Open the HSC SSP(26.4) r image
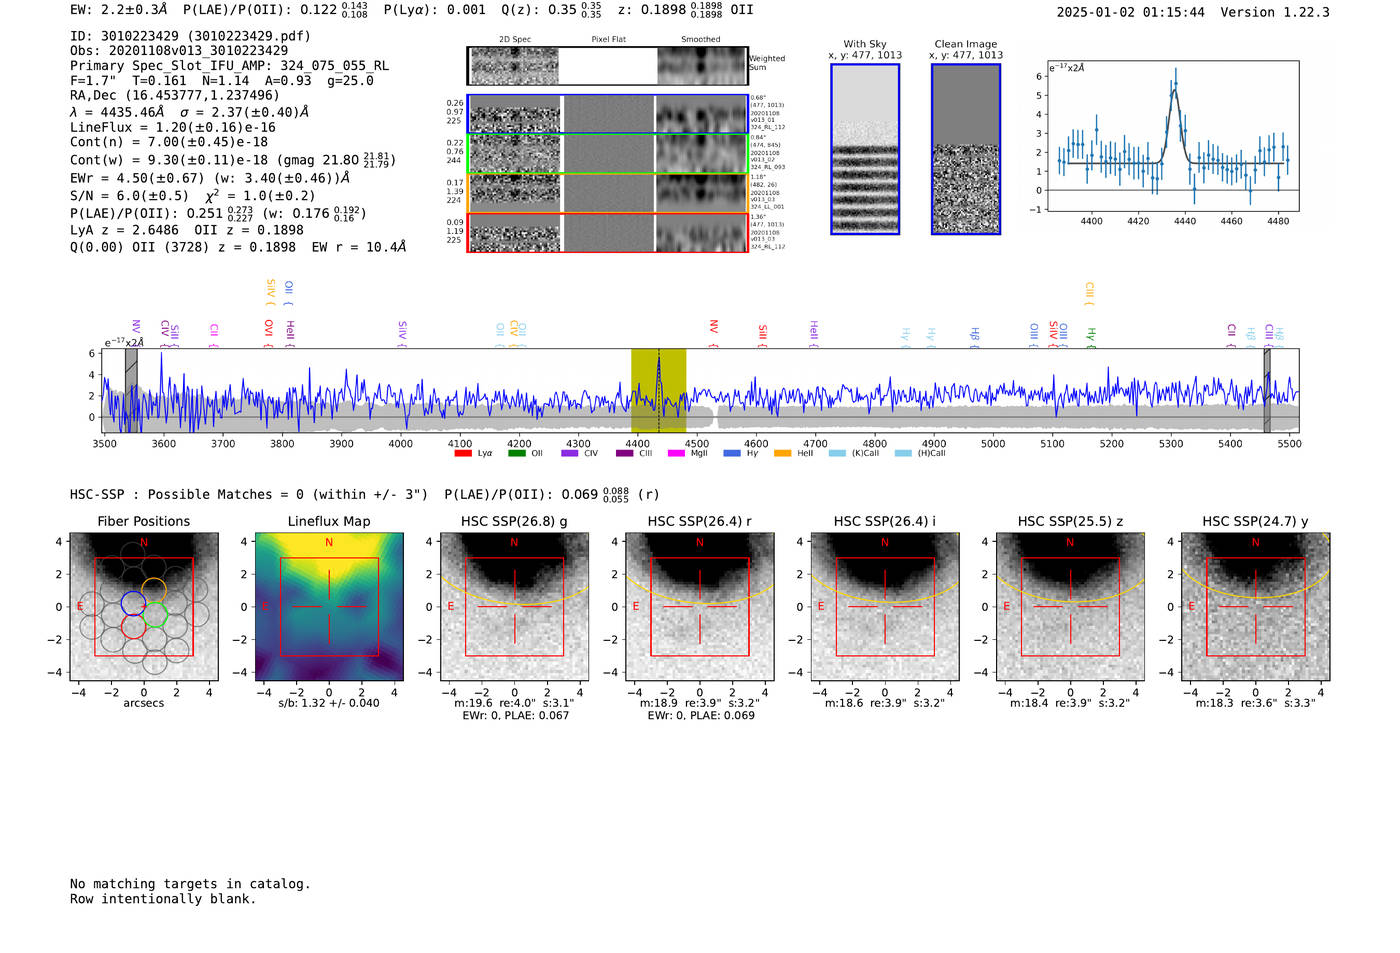The height and width of the screenshot is (953, 1400). (700, 607)
